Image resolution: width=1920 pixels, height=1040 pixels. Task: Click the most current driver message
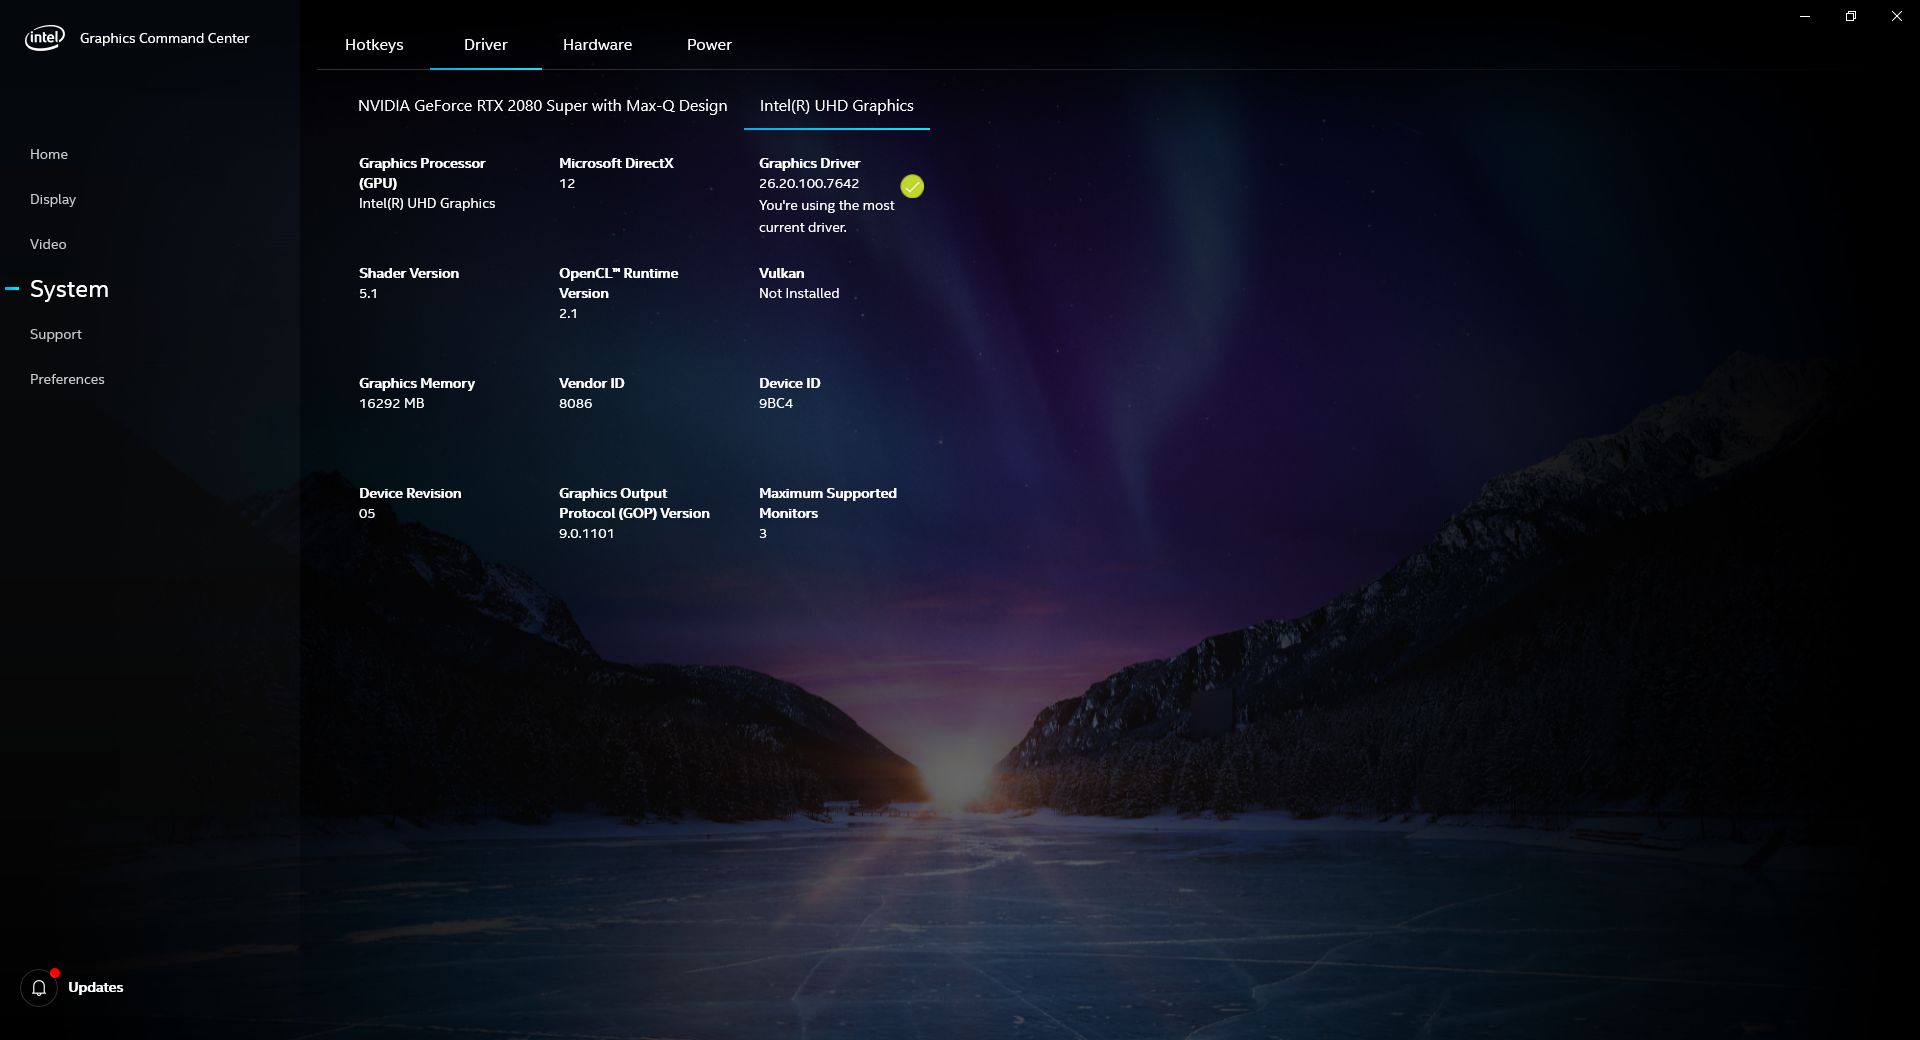click(827, 216)
